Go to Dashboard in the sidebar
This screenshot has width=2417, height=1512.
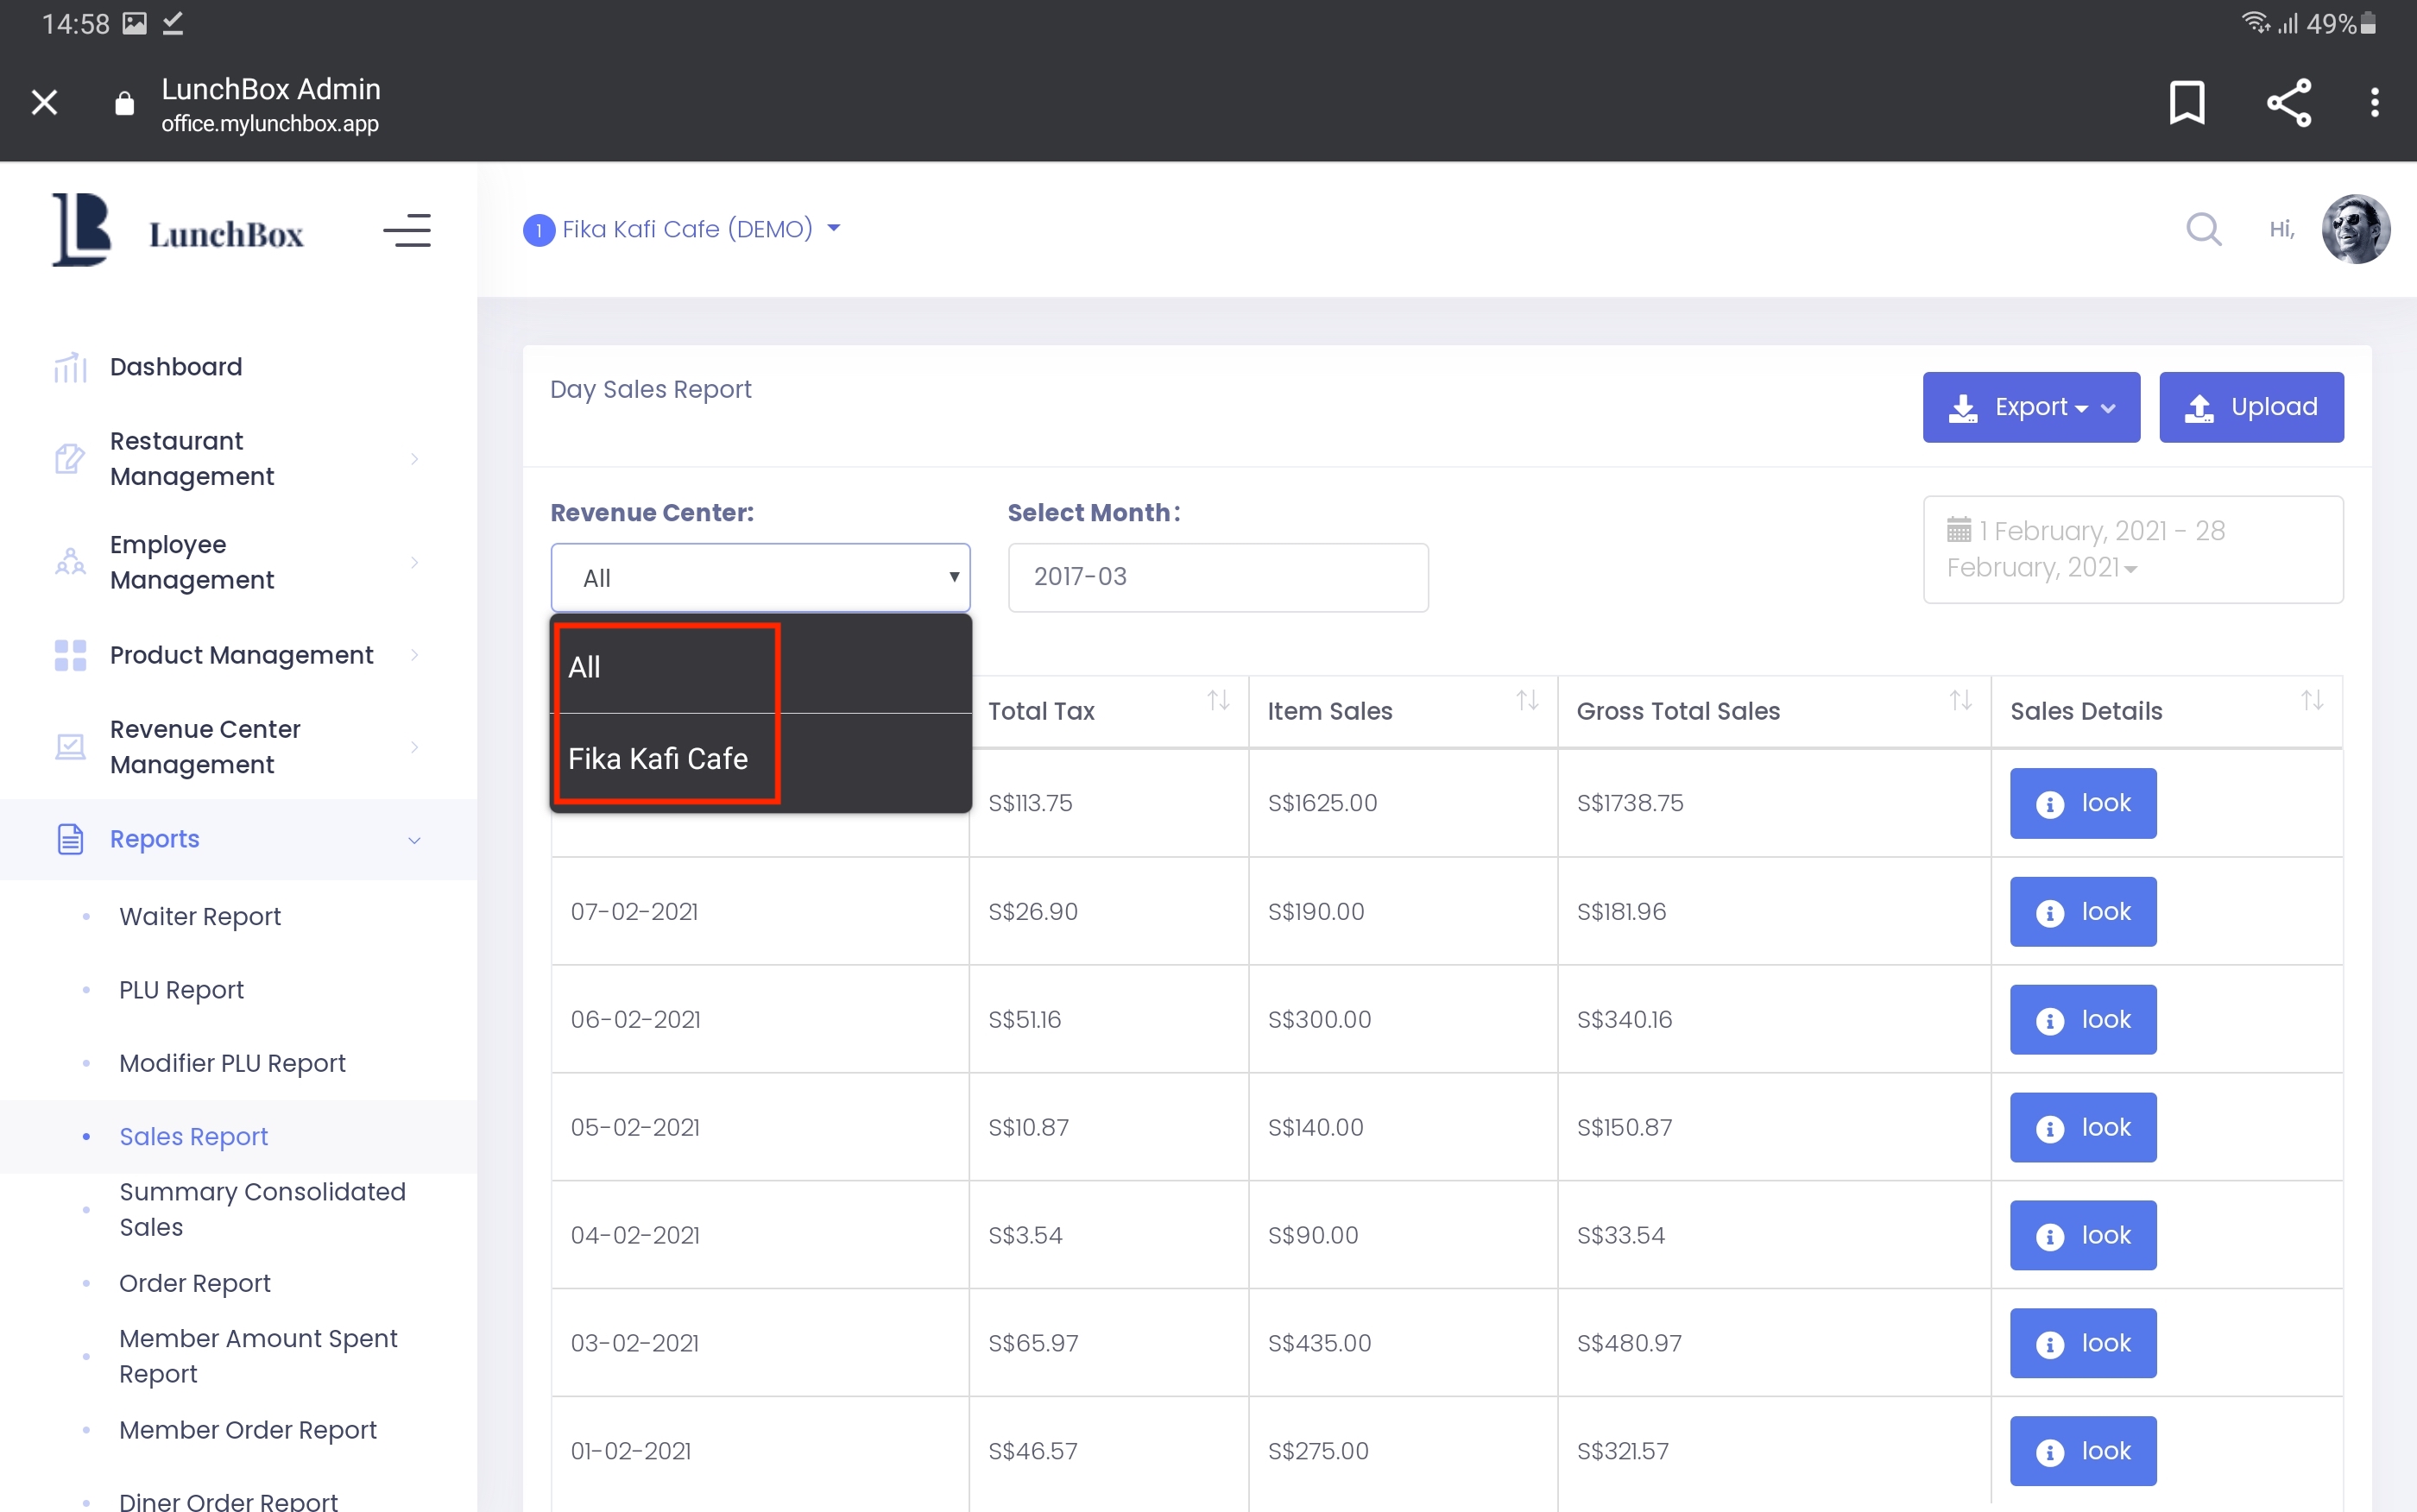pyautogui.click(x=176, y=367)
